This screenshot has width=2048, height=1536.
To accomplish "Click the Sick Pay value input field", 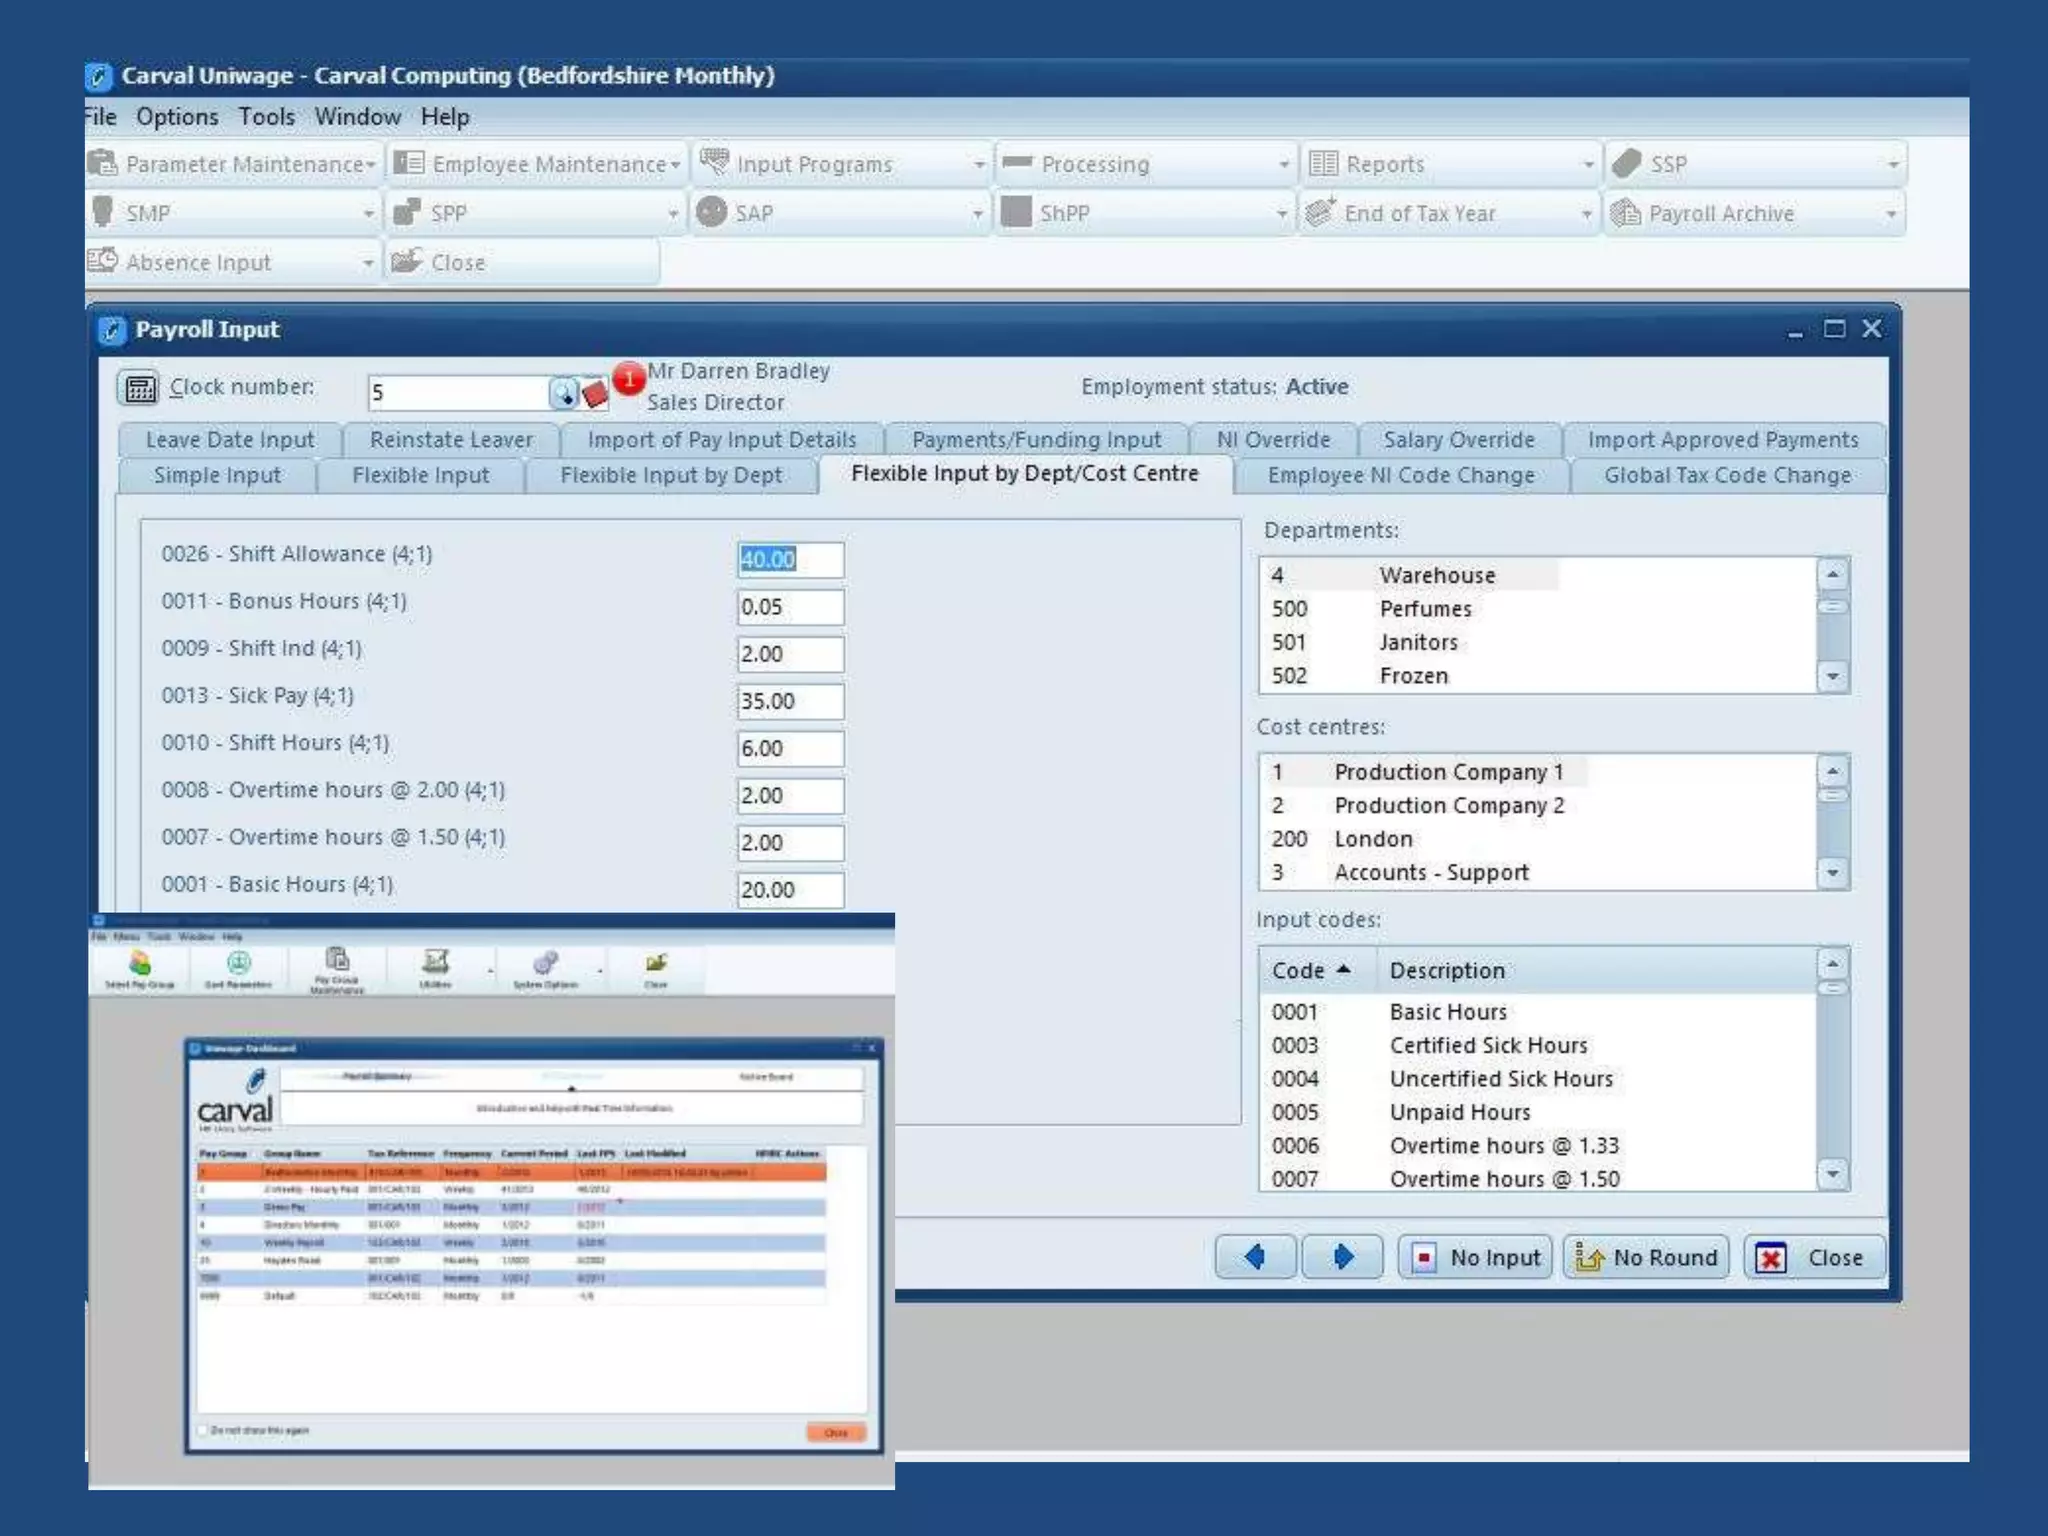I will (x=789, y=701).
